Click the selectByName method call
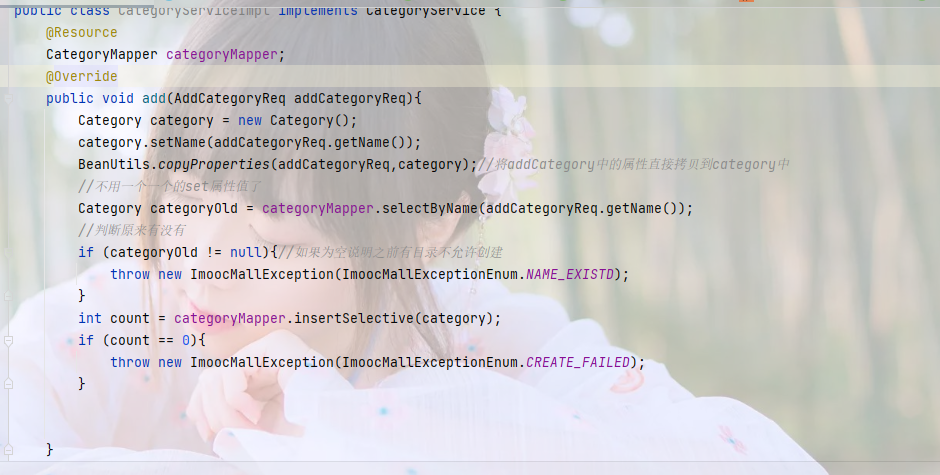The height and width of the screenshot is (475, 940). click(430, 208)
